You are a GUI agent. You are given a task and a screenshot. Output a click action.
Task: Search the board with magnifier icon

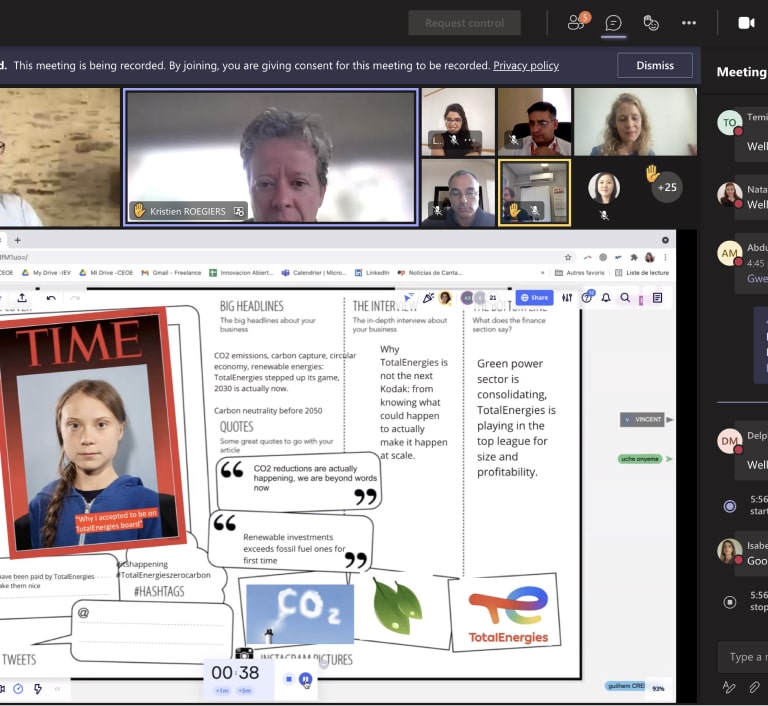(625, 298)
